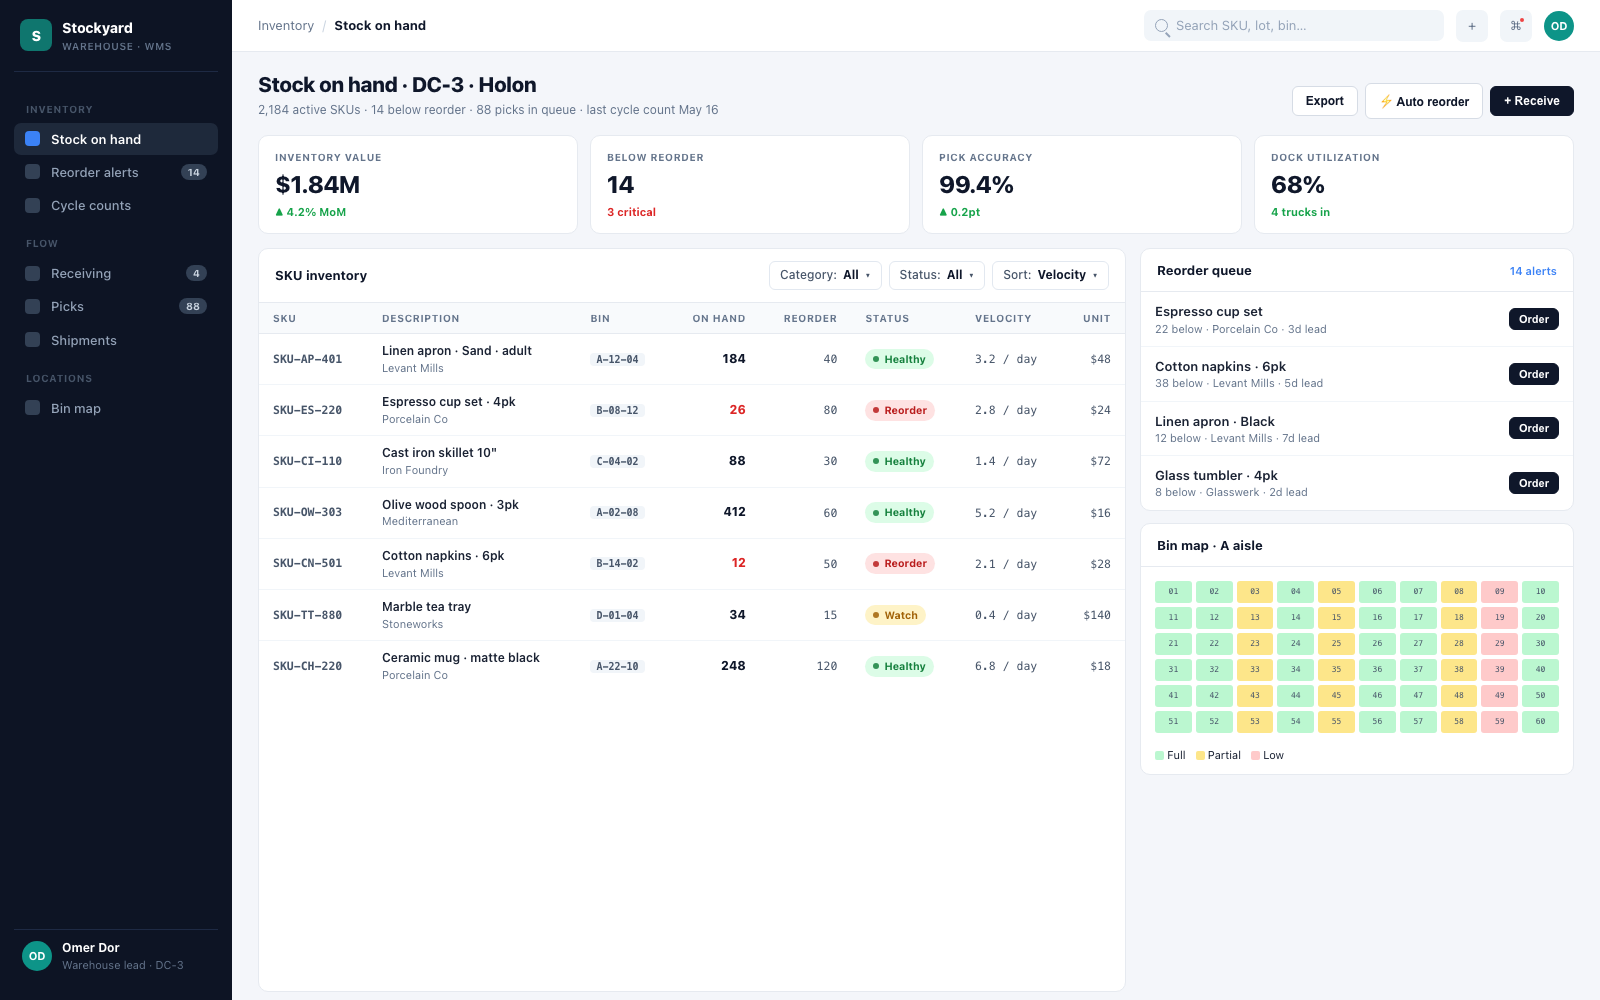This screenshot has width=1600, height=1000.
Task: Select bin 60 in the A aisle map
Action: click(x=1540, y=722)
